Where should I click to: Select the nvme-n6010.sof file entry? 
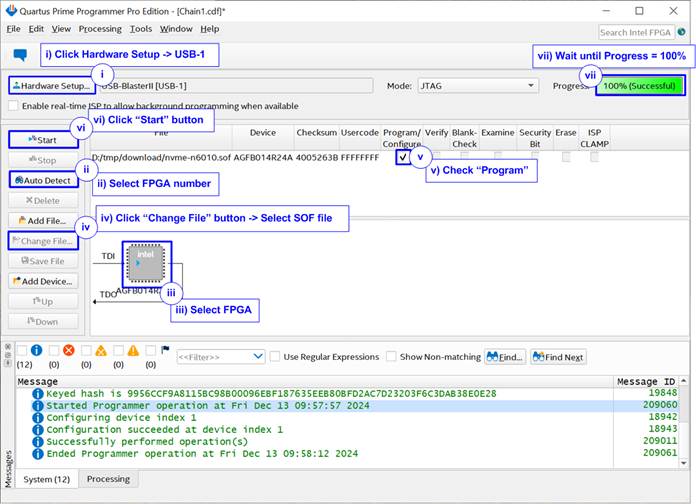(x=161, y=157)
